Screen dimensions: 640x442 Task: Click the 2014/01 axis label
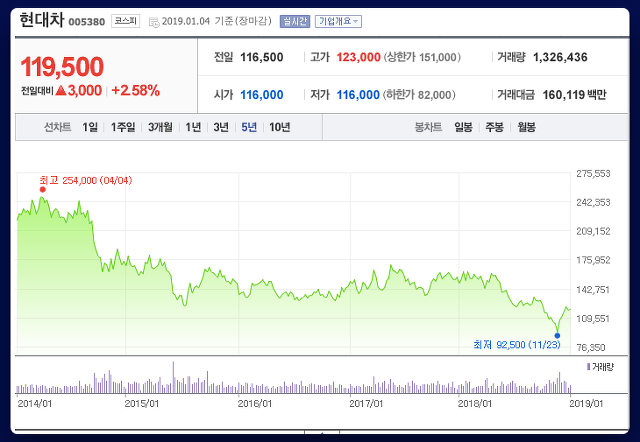35,403
